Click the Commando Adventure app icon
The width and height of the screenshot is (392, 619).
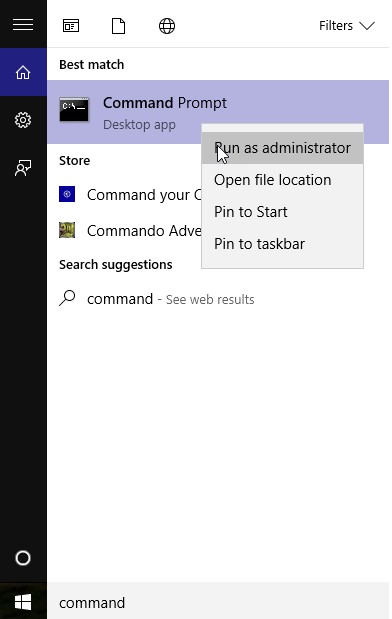pyautogui.click(x=67, y=230)
